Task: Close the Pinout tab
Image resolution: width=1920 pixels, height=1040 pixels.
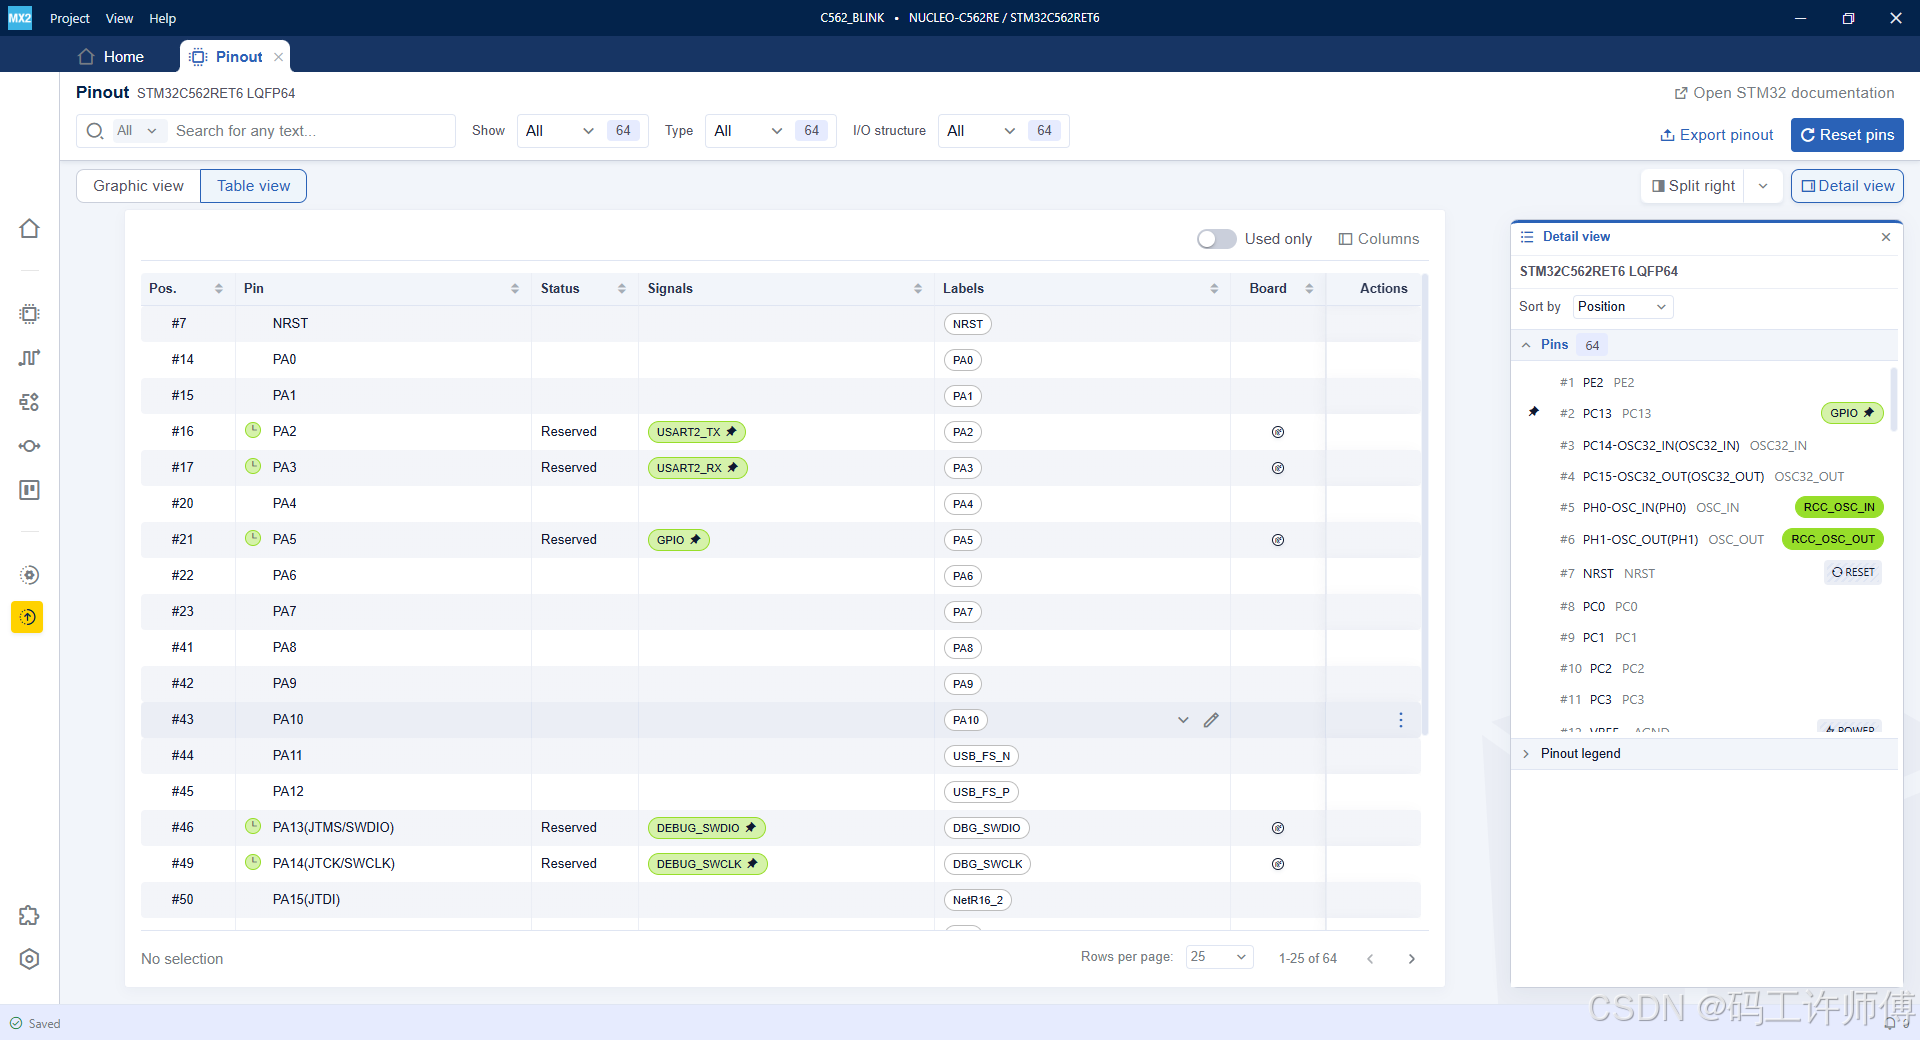Action: (278, 57)
